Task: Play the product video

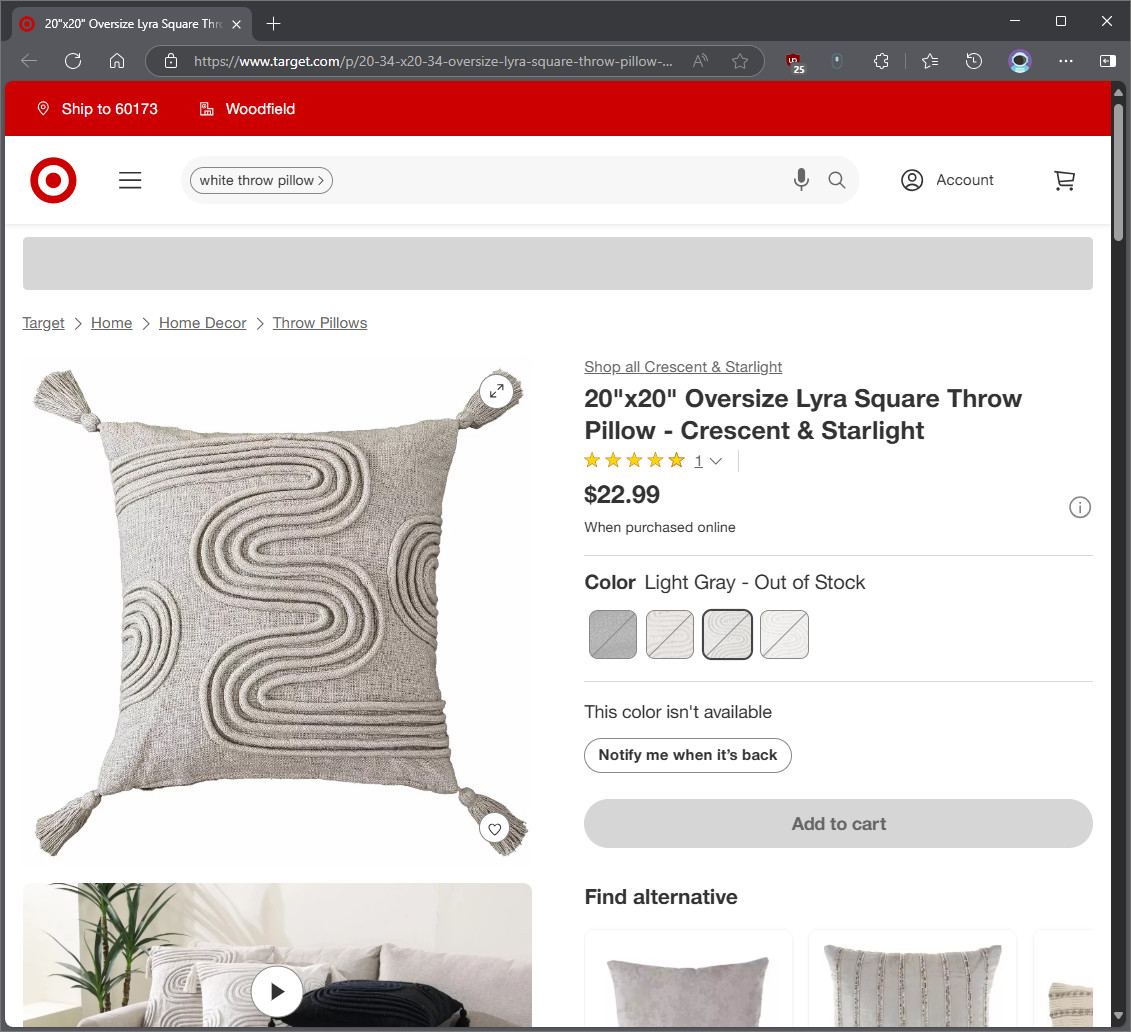Action: (277, 992)
